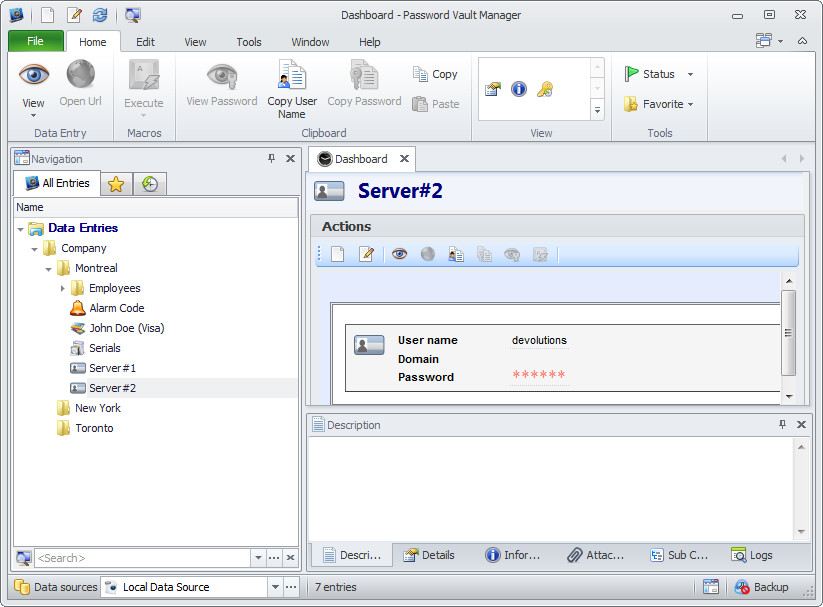Open the recent entries clock tab
Viewport: 823px width, 607px height.
[150, 184]
